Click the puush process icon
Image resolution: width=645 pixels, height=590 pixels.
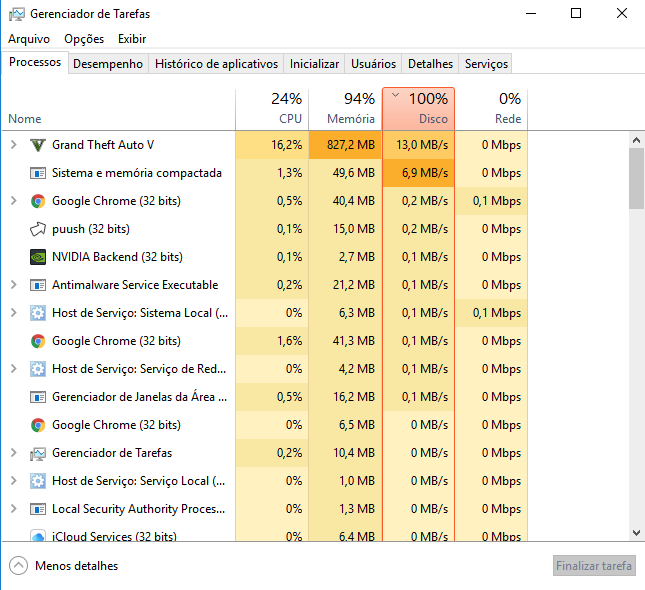38,229
